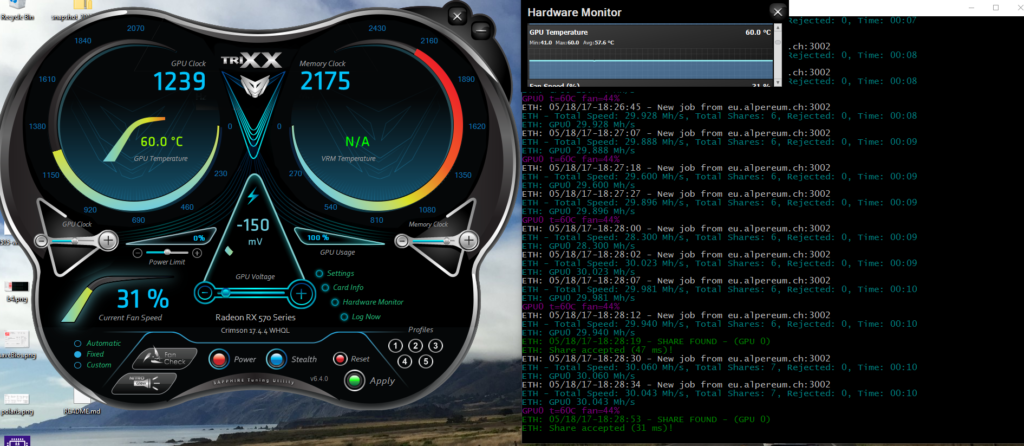1024x446 pixels.
Task: Load profile 3
Action: (x=436, y=345)
